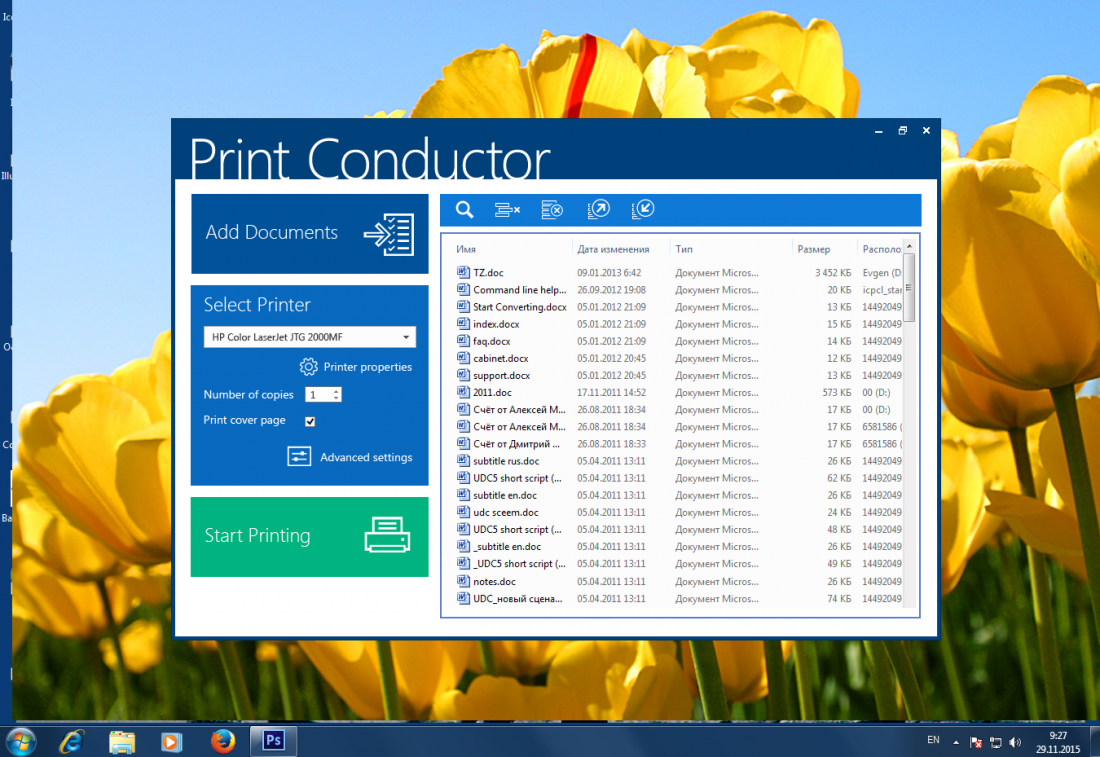Image resolution: width=1100 pixels, height=757 pixels.
Task: Toggle the Print cover page checkbox
Action: 310,421
